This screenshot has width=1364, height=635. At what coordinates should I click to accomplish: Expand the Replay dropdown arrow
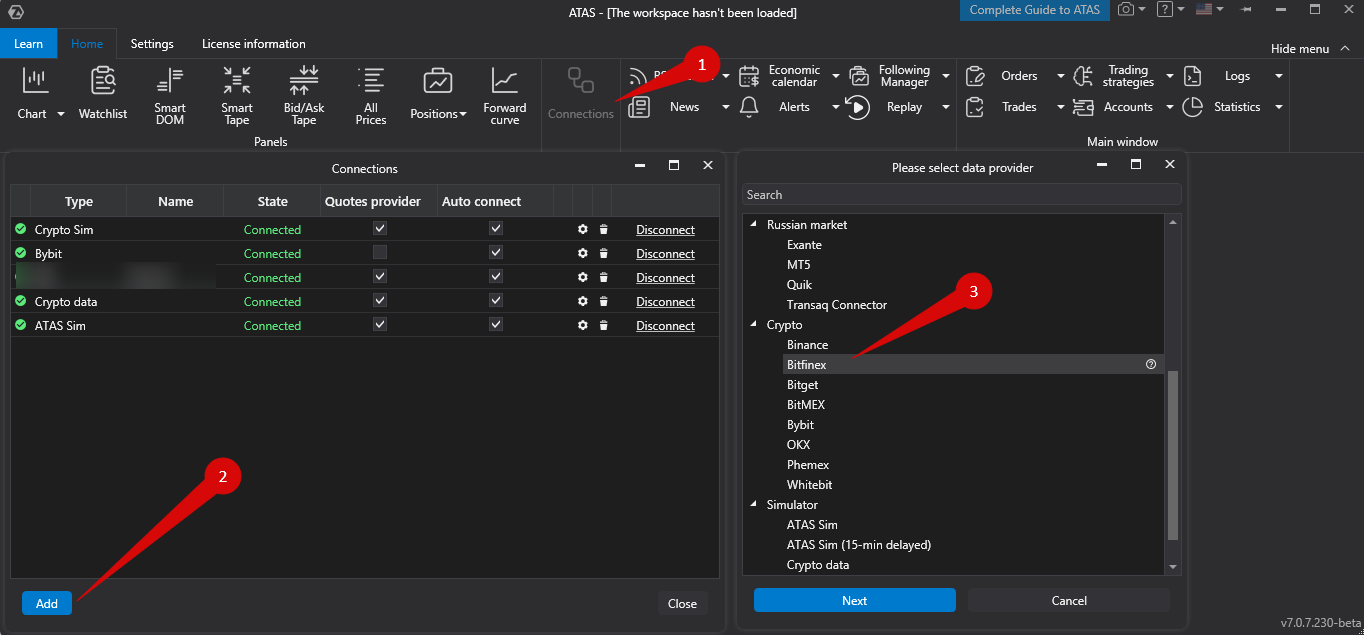tap(945, 107)
